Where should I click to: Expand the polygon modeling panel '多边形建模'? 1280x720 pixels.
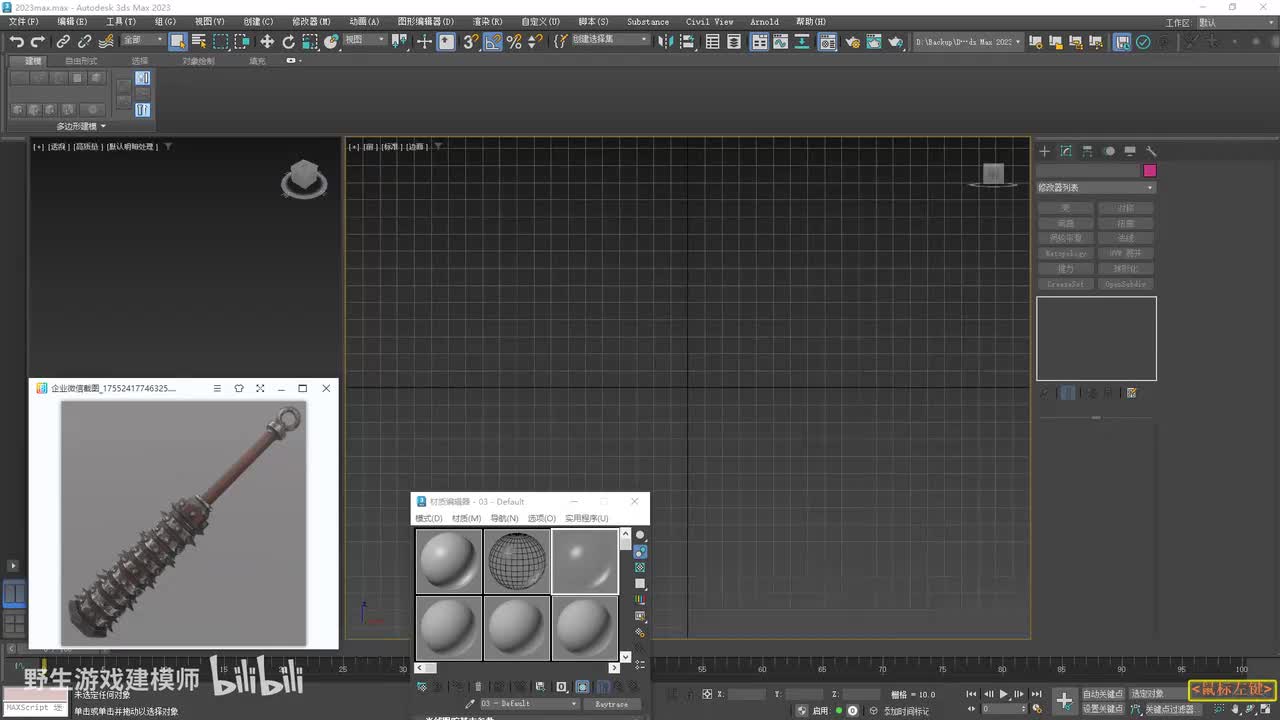coord(81,126)
